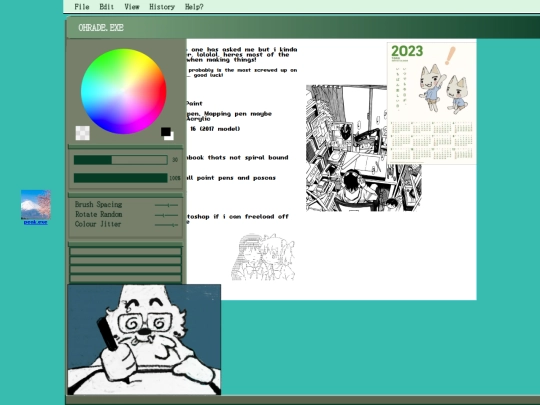Click the Colour Jitter label

(x=98, y=224)
